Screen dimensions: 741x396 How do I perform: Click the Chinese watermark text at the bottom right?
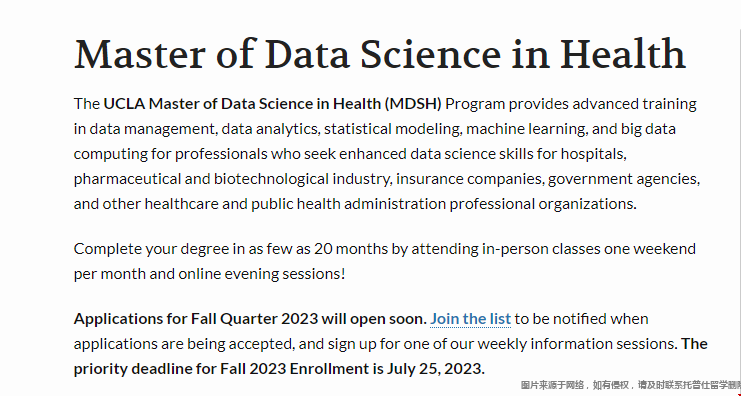pos(631,386)
